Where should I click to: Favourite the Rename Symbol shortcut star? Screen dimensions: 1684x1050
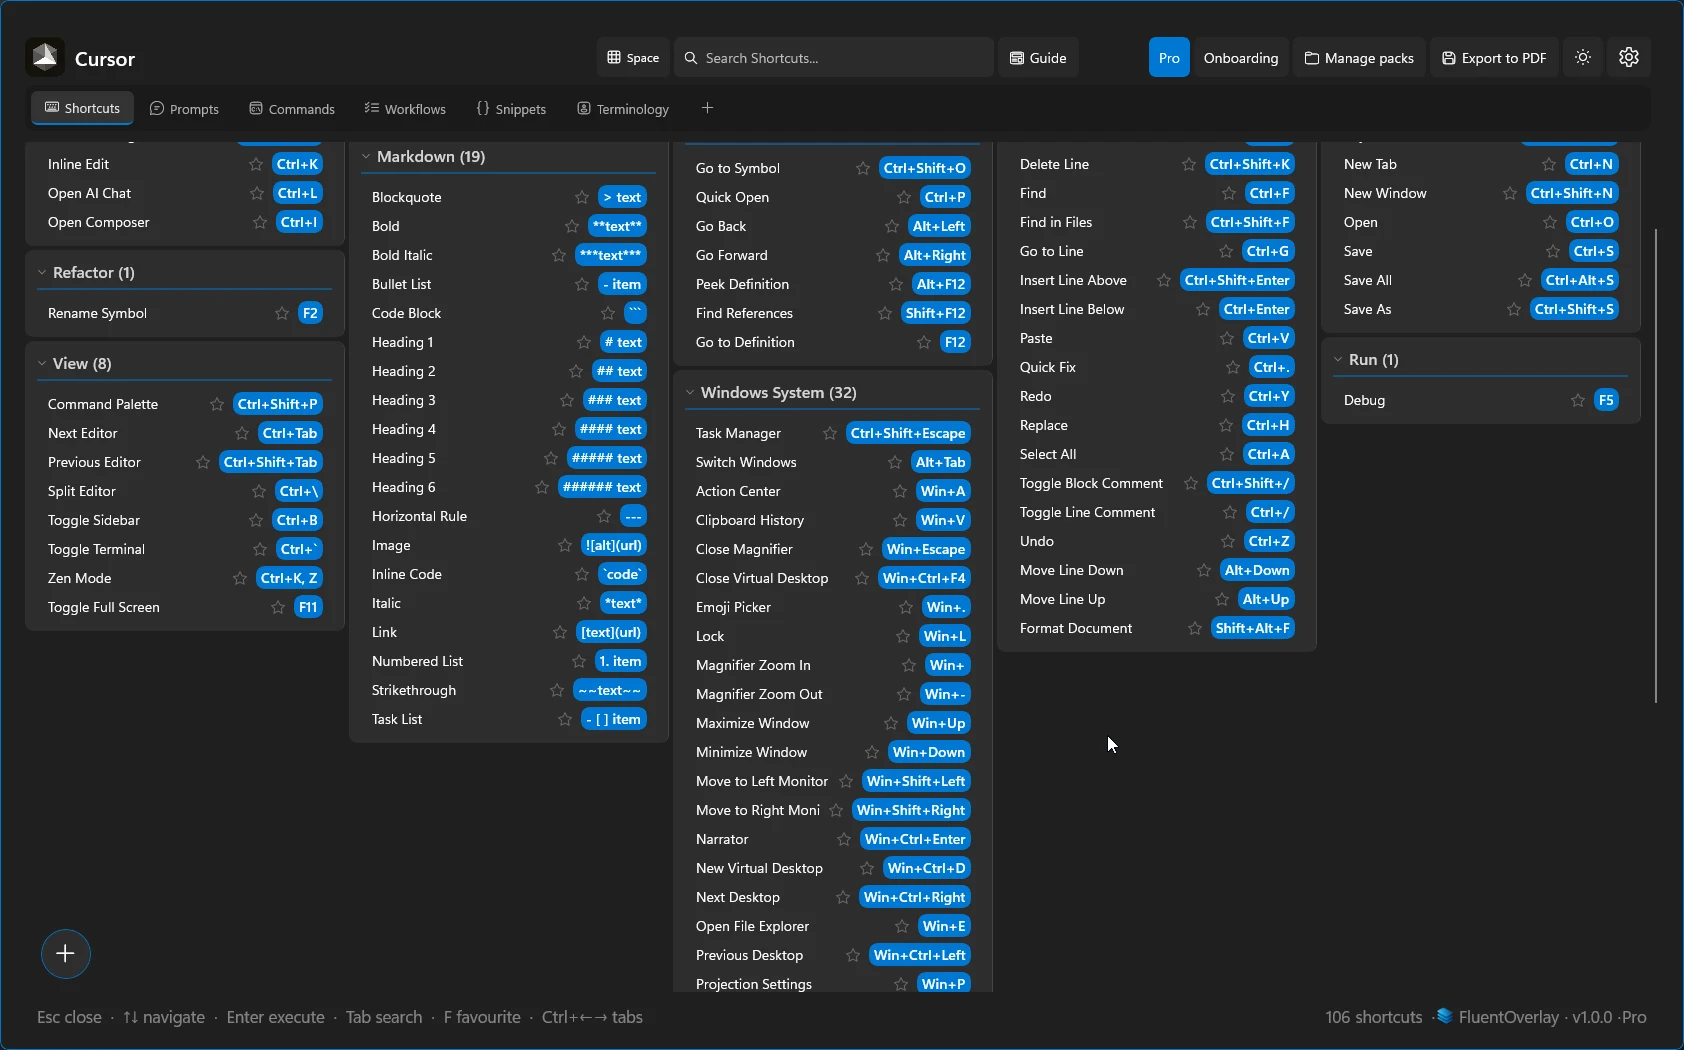click(281, 313)
